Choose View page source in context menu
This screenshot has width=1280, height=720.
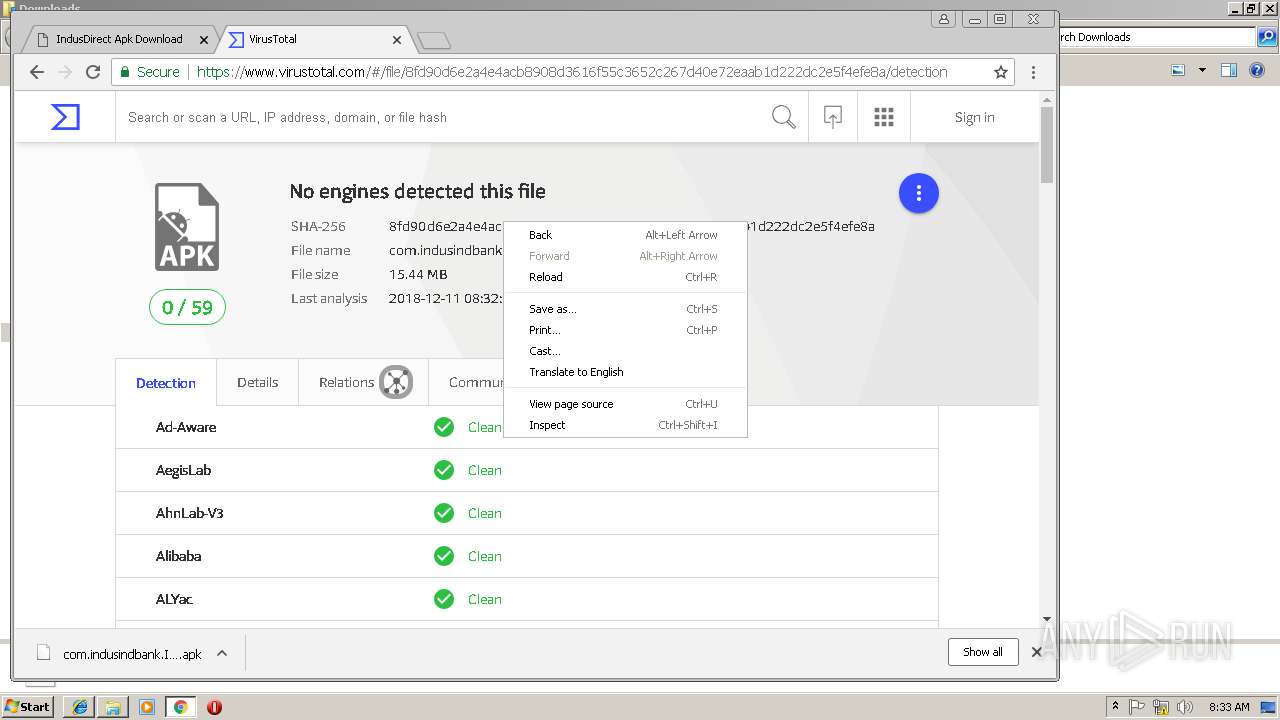625,404
